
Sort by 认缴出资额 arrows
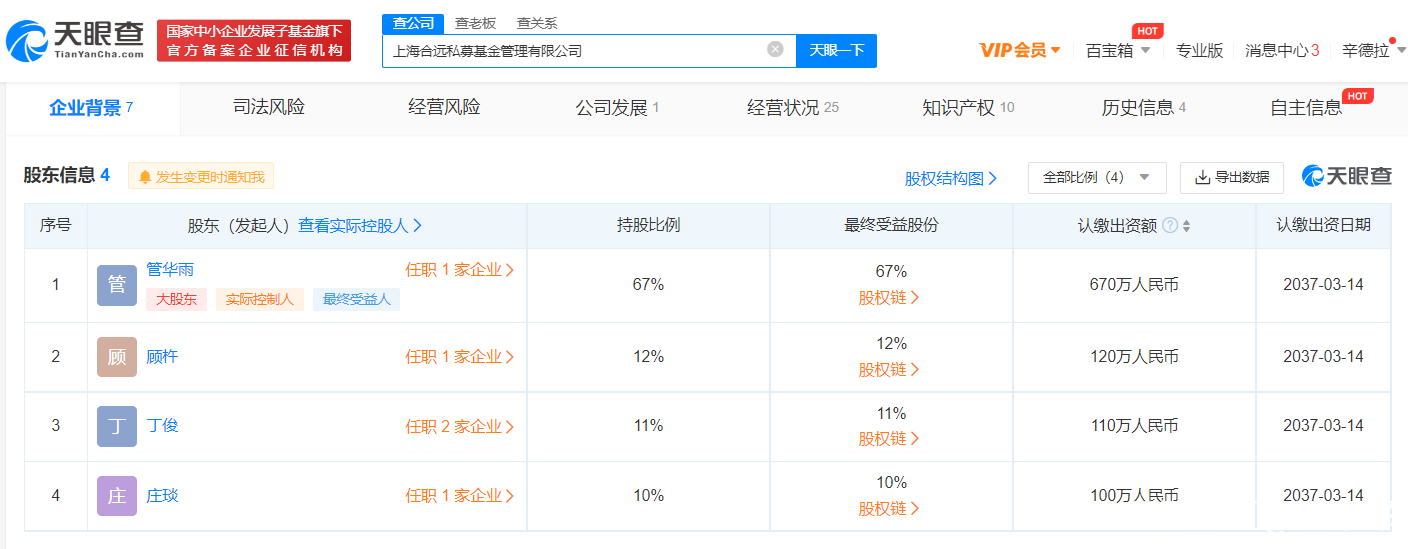(x=1186, y=226)
